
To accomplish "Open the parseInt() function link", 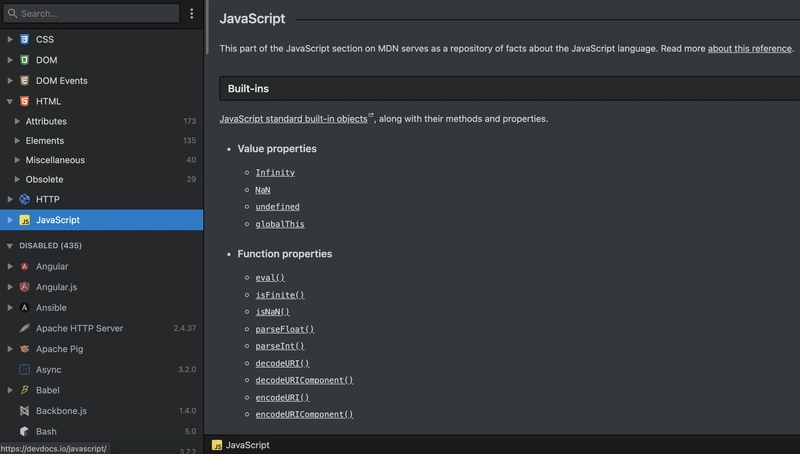I will (x=280, y=346).
